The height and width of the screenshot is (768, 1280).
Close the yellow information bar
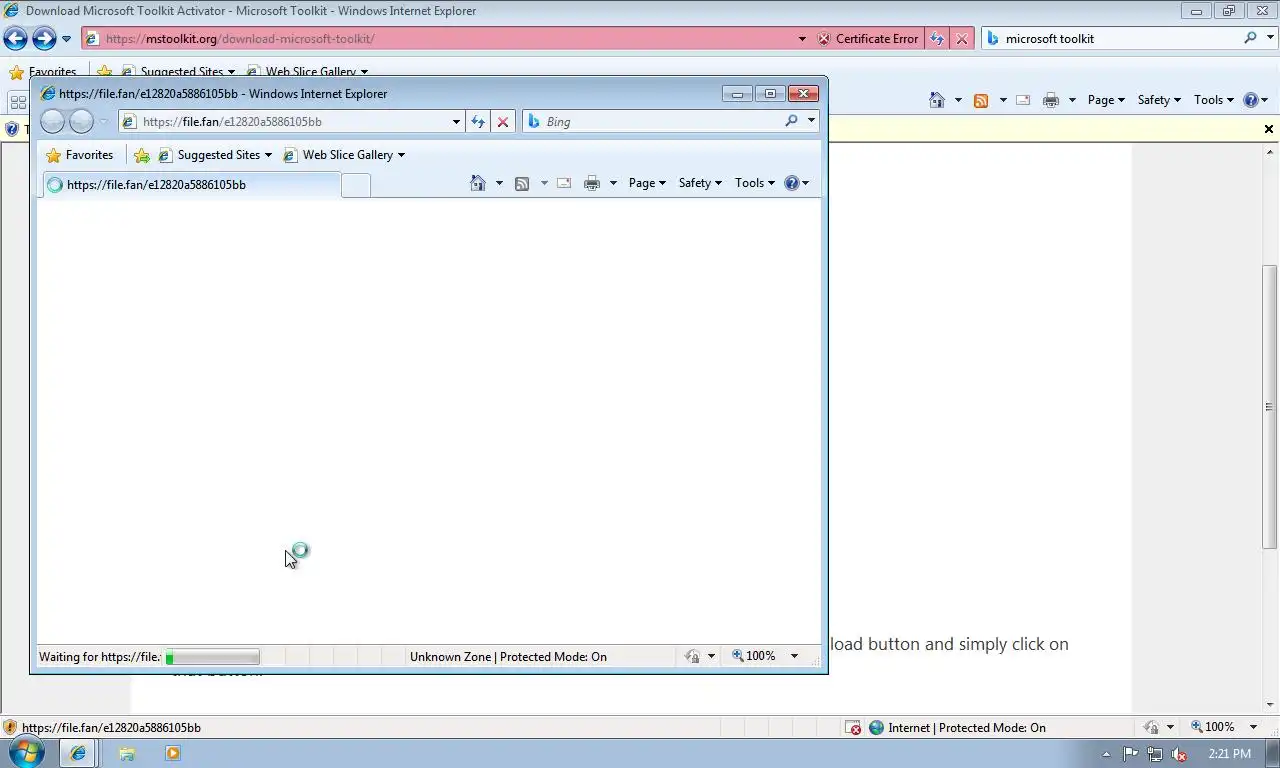coord(1269,129)
